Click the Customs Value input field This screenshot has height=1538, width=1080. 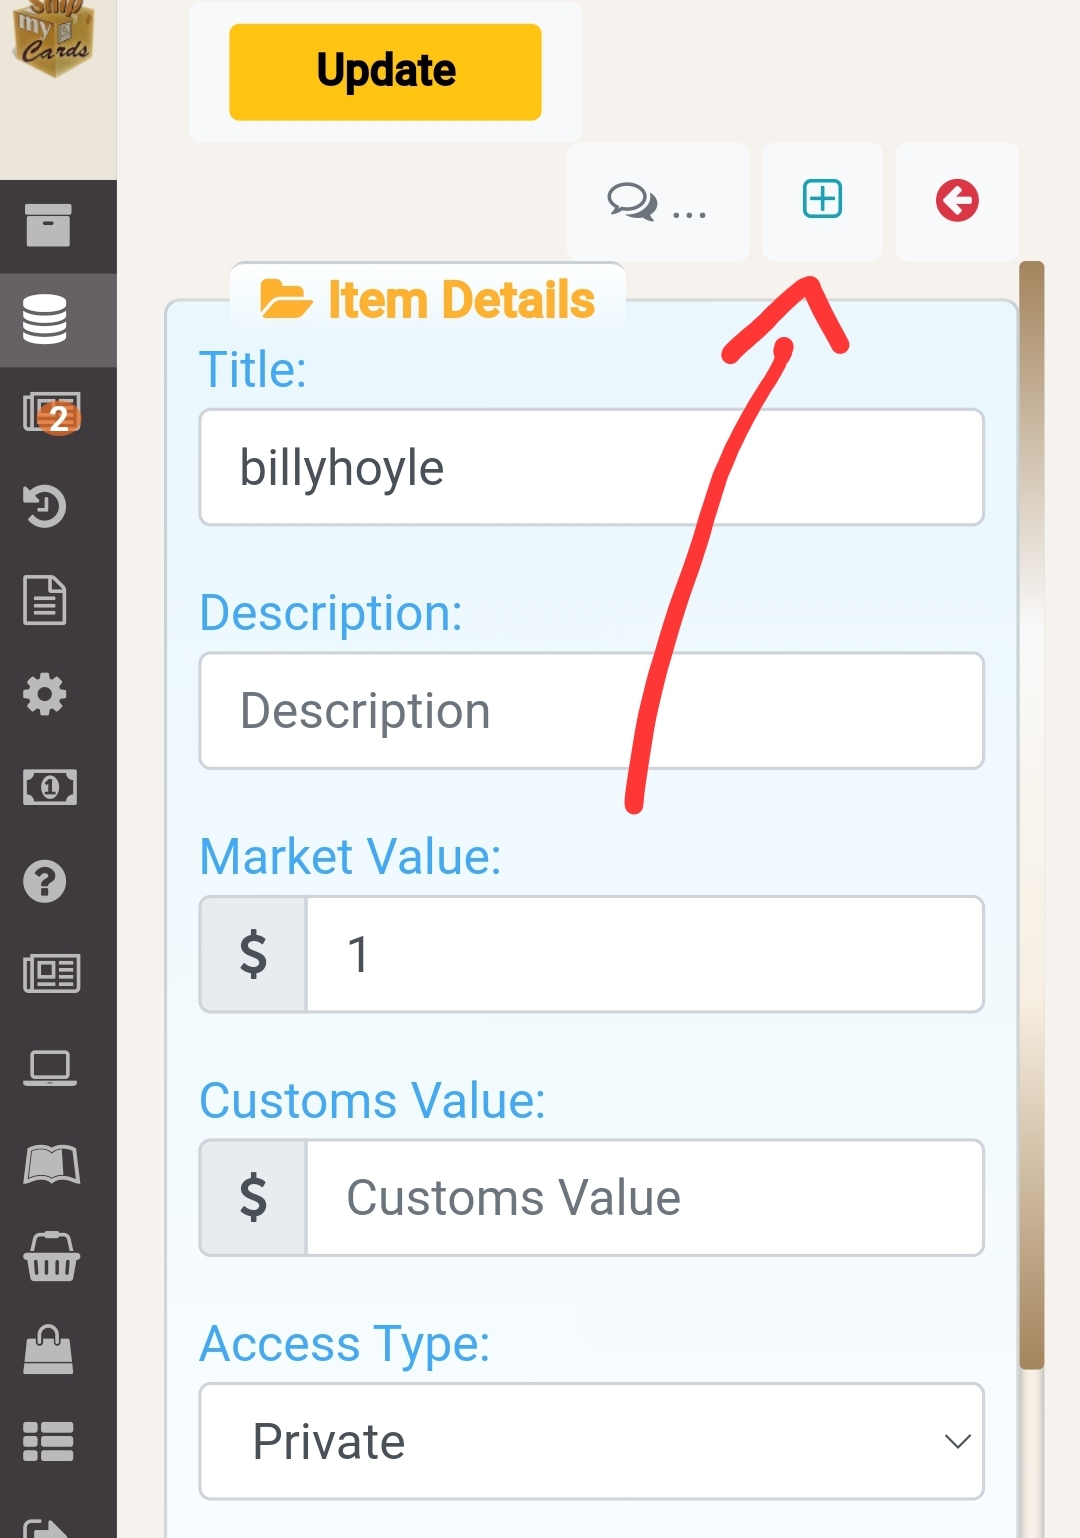coord(644,1198)
